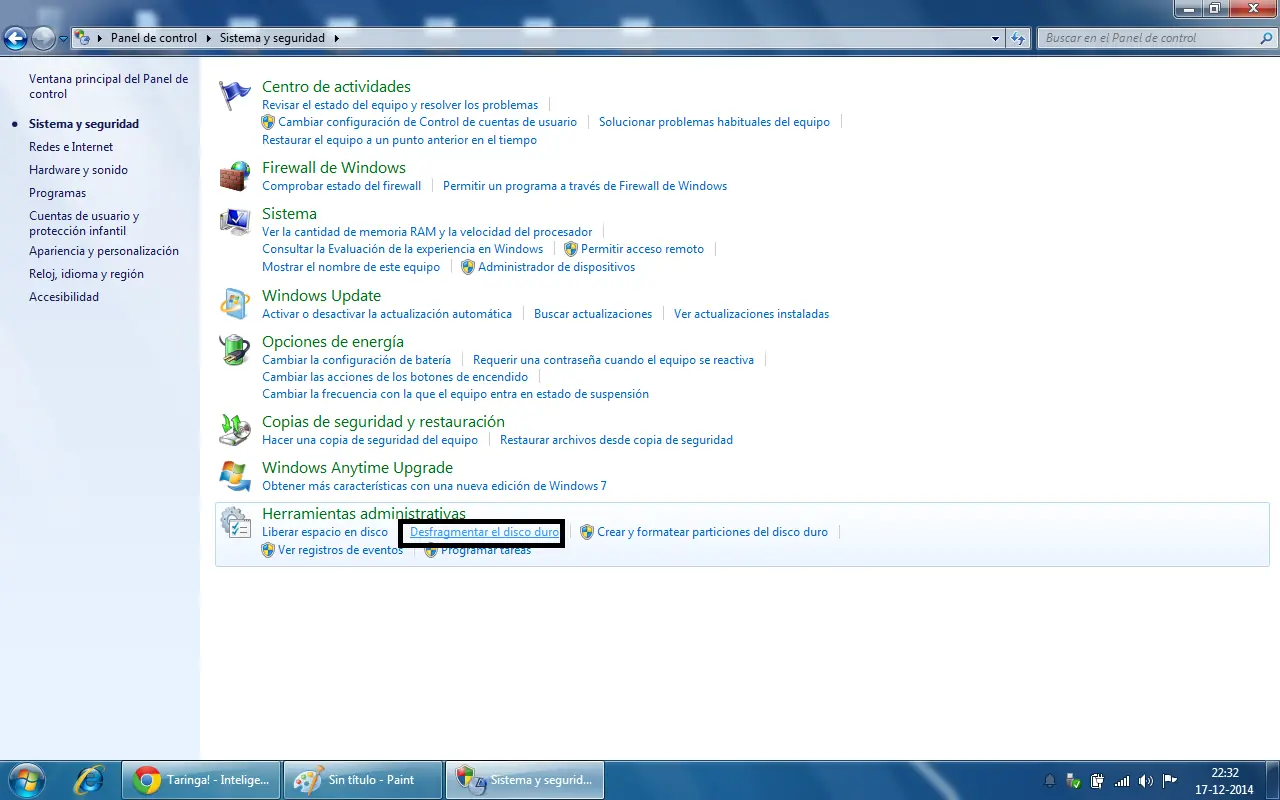Click Buscar actualizaciones link
This screenshot has width=1280, height=800.
[593, 314]
